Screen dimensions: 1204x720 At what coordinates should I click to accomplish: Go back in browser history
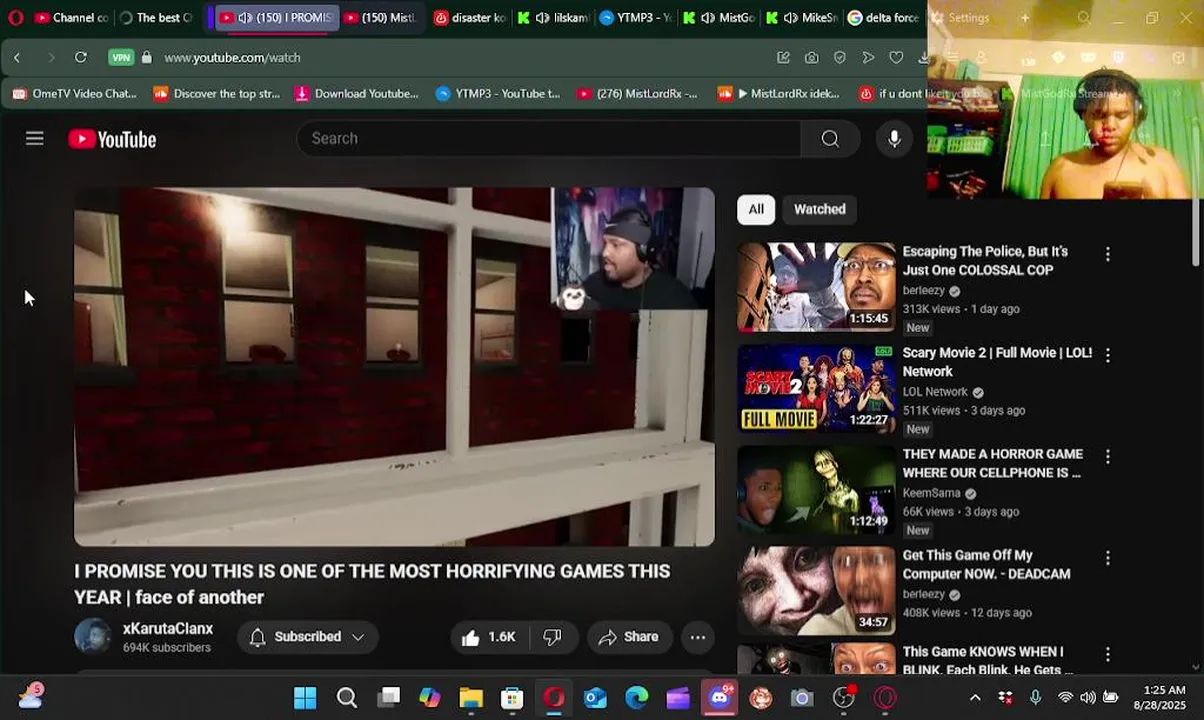pyautogui.click(x=17, y=58)
